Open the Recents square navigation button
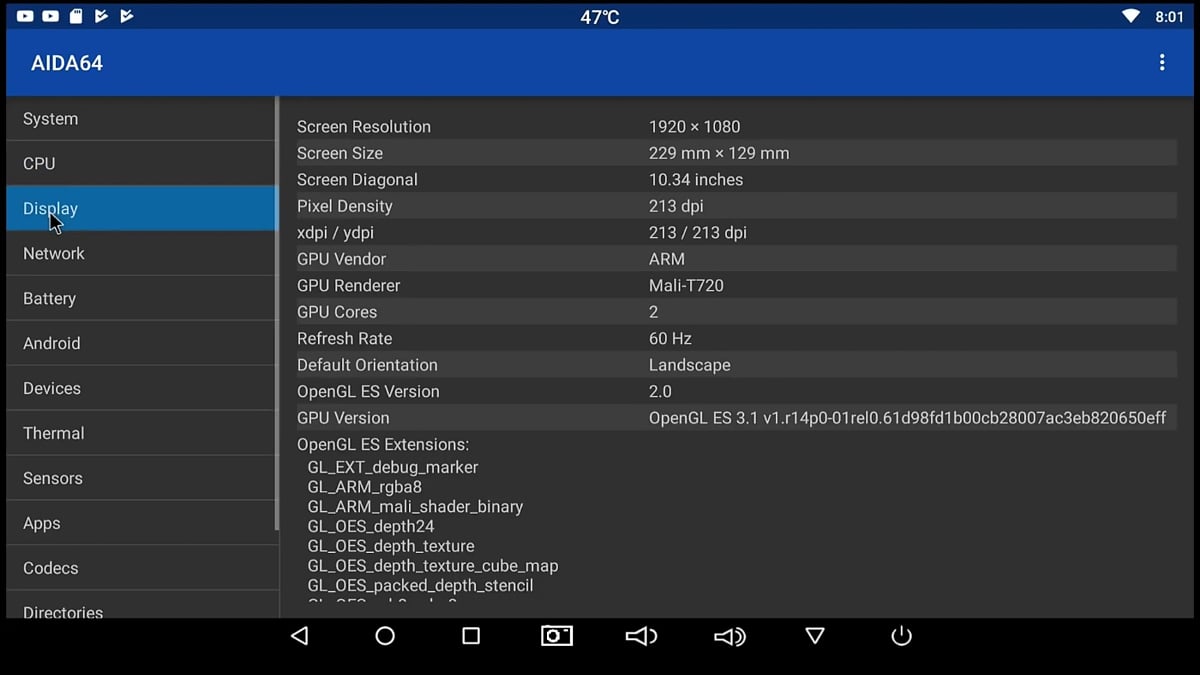 point(471,636)
